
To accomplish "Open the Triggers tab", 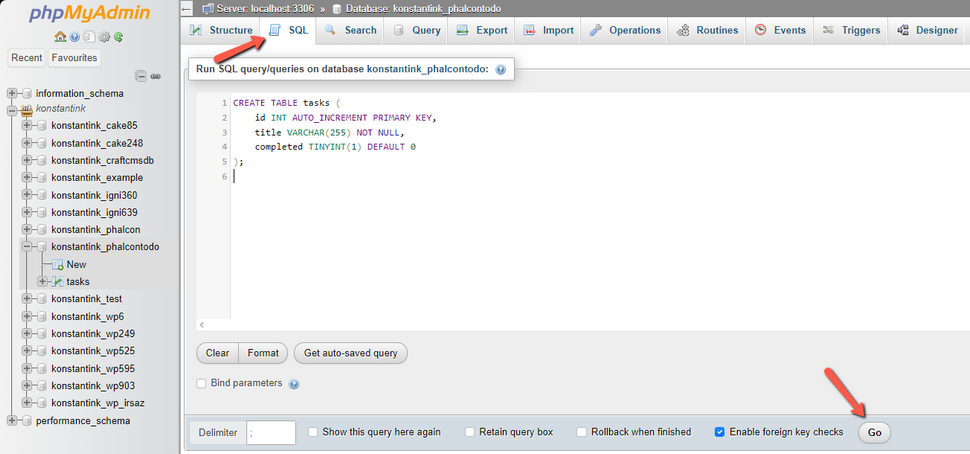I will tap(851, 30).
